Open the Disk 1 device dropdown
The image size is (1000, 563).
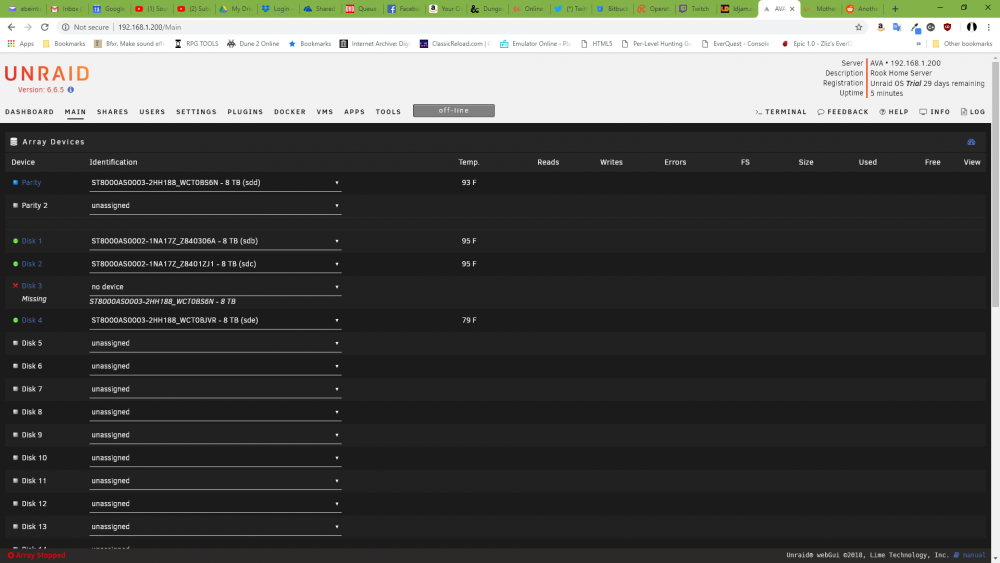pyautogui.click(x=216, y=241)
